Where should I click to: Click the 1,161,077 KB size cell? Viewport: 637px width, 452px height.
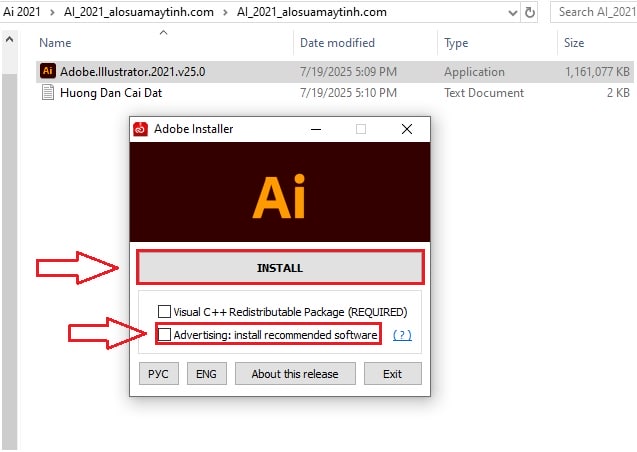coord(597,71)
